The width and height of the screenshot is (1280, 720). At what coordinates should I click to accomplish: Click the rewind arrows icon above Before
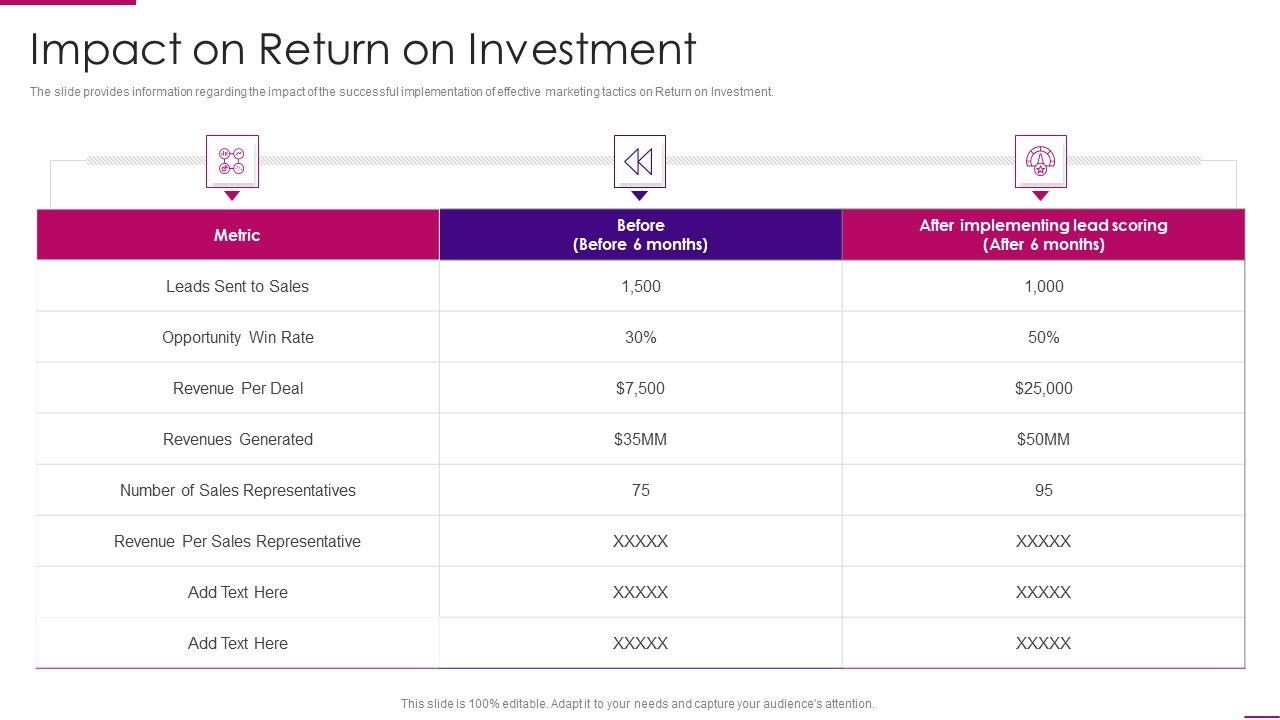click(639, 161)
